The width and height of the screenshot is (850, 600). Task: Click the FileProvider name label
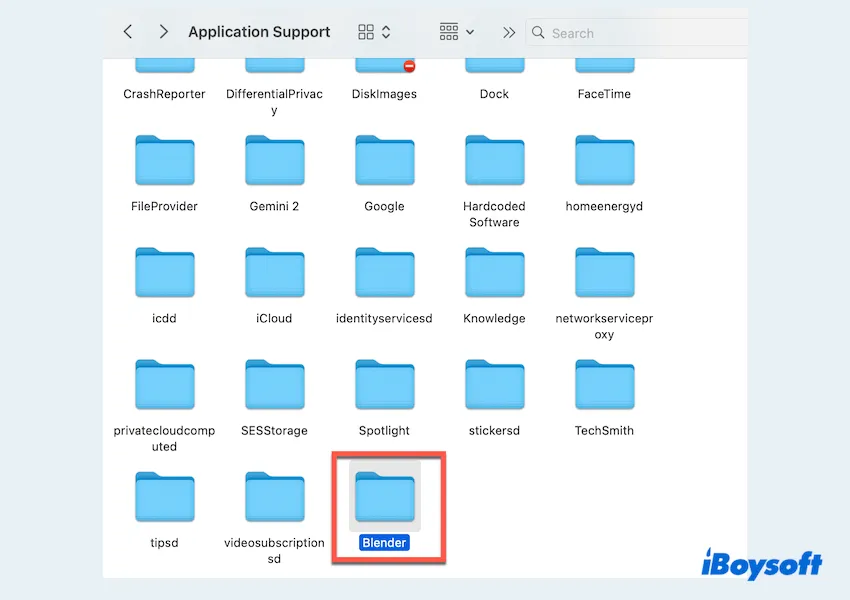(164, 206)
